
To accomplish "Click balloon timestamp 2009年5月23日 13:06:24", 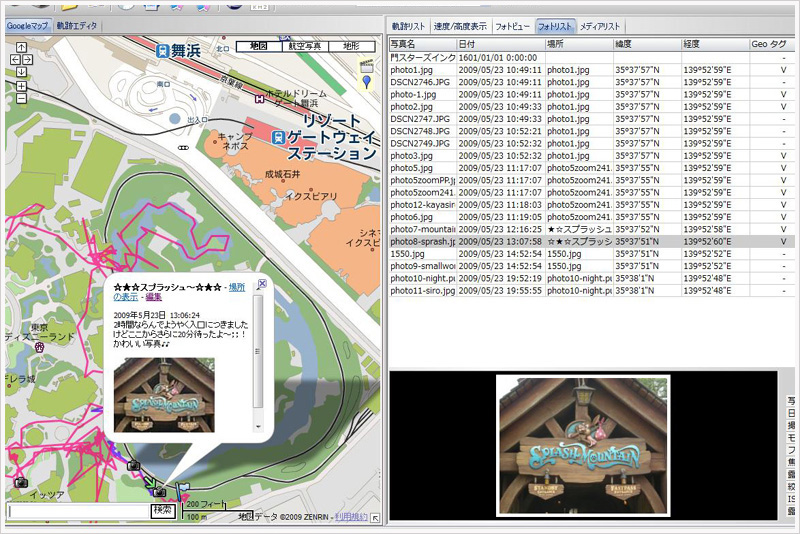I will 157,315.
